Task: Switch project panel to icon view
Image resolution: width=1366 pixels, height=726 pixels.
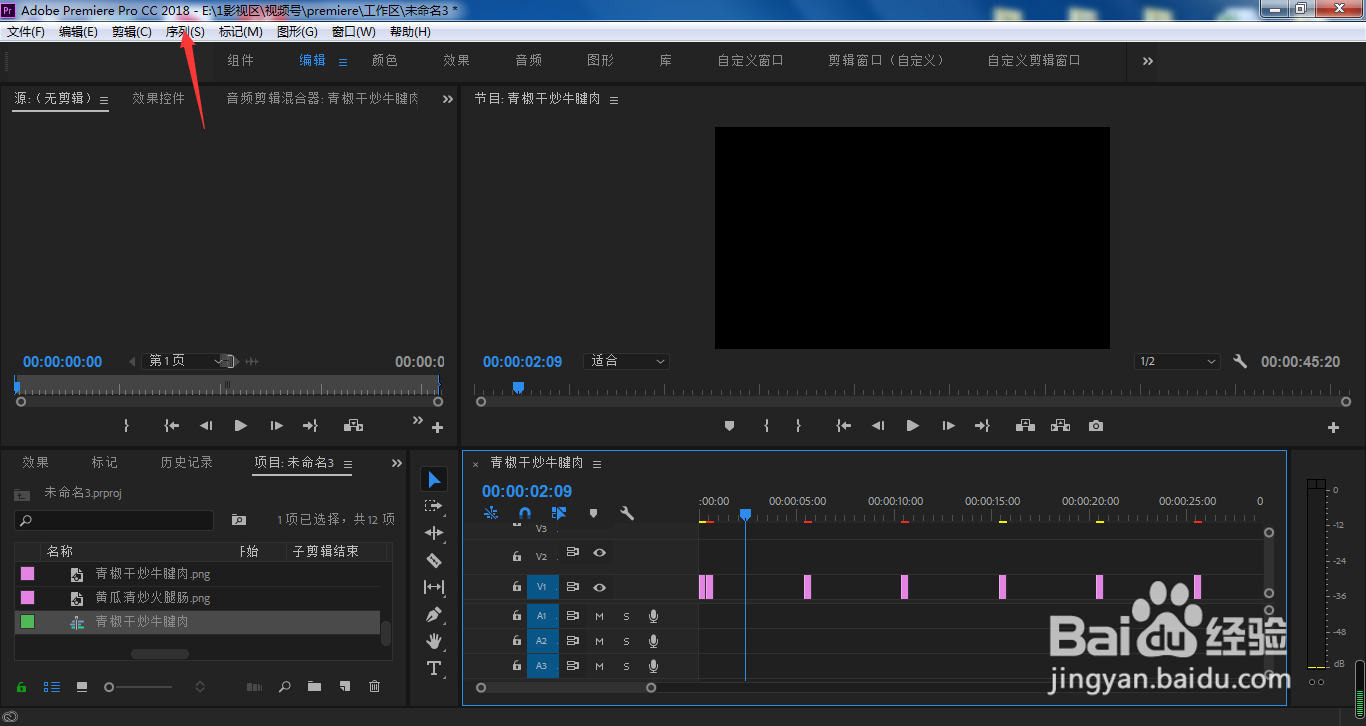Action: click(82, 687)
